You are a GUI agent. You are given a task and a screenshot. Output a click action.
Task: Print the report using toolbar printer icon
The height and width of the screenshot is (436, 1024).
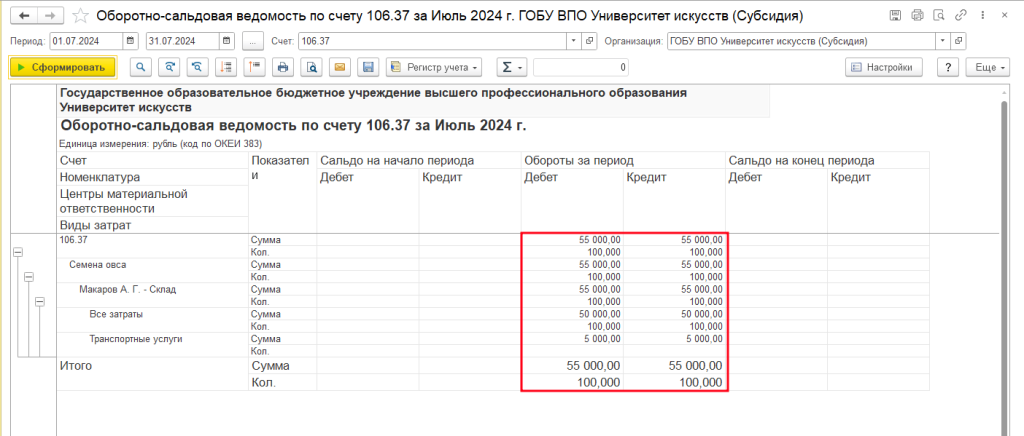click(x=283, y=67)
